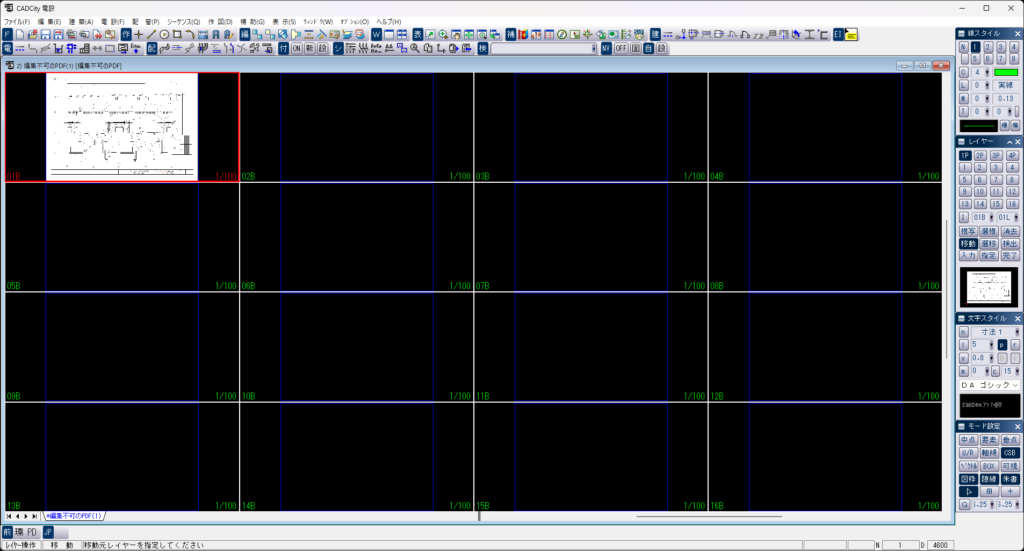Toggle the 中点 midpoint snap mode
Screen dimensions: 1024x551
coord(967,439)
